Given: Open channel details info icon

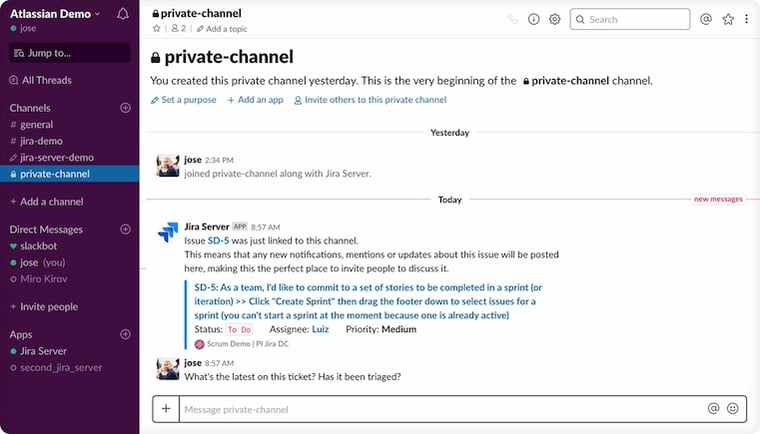Looking at the screenshot, I should point(534,19).
